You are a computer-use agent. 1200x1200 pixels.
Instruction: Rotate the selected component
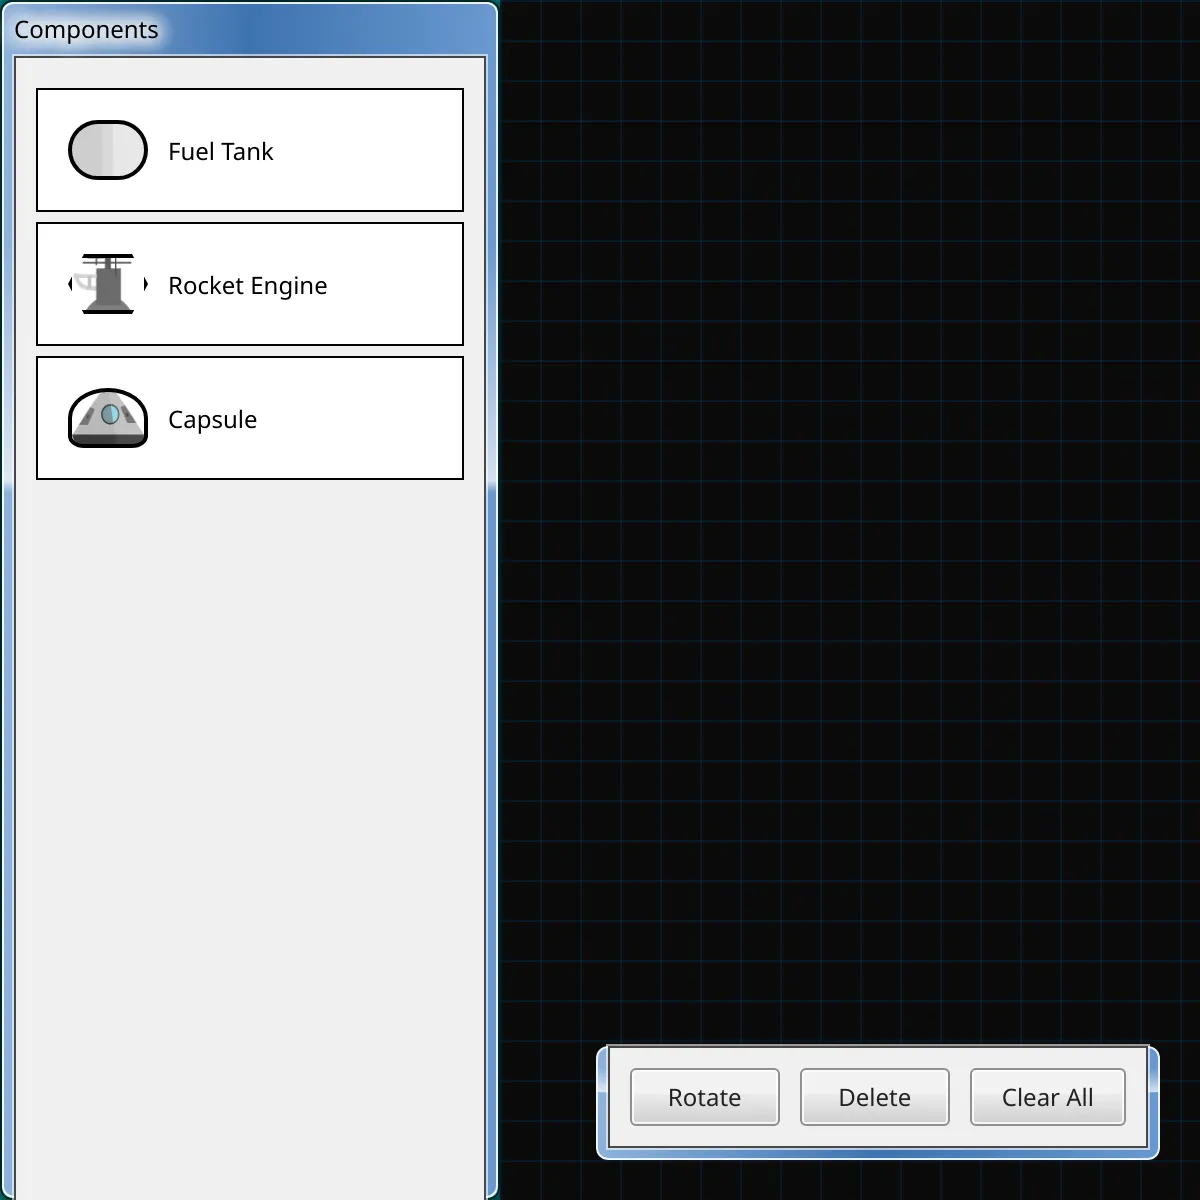tap(704, 1097)
